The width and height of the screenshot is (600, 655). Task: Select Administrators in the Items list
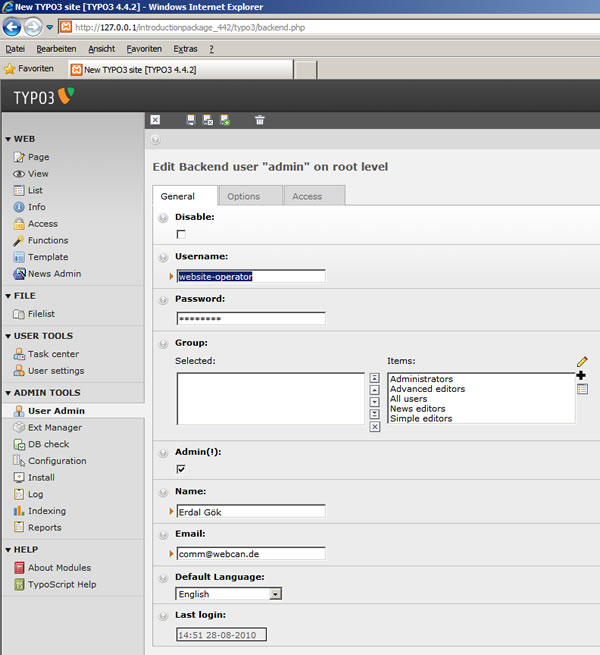421,379
